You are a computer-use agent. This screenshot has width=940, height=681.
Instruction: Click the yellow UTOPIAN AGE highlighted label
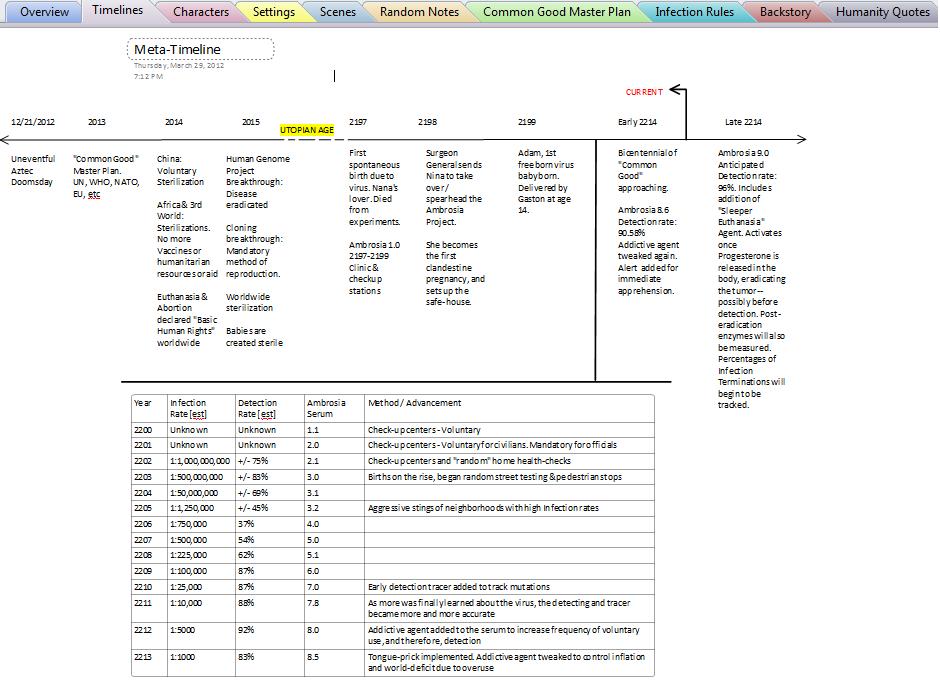(307, 130)
